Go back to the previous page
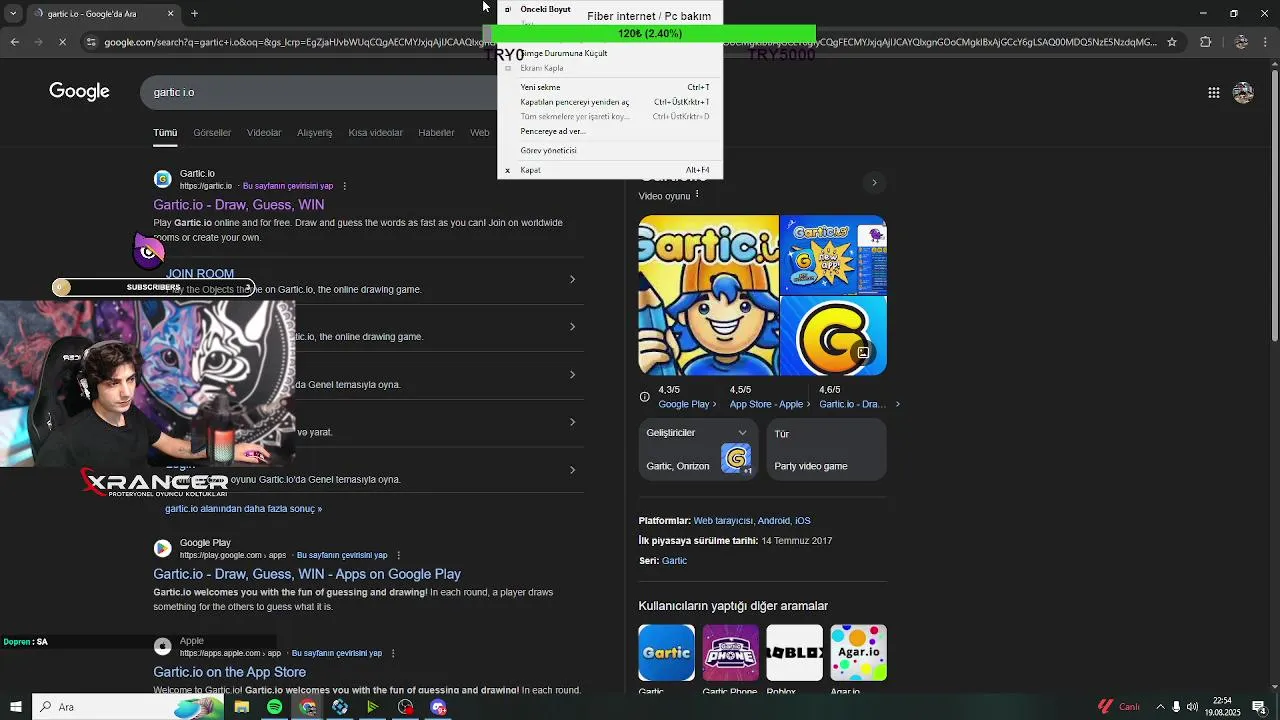 pos(14,42)
